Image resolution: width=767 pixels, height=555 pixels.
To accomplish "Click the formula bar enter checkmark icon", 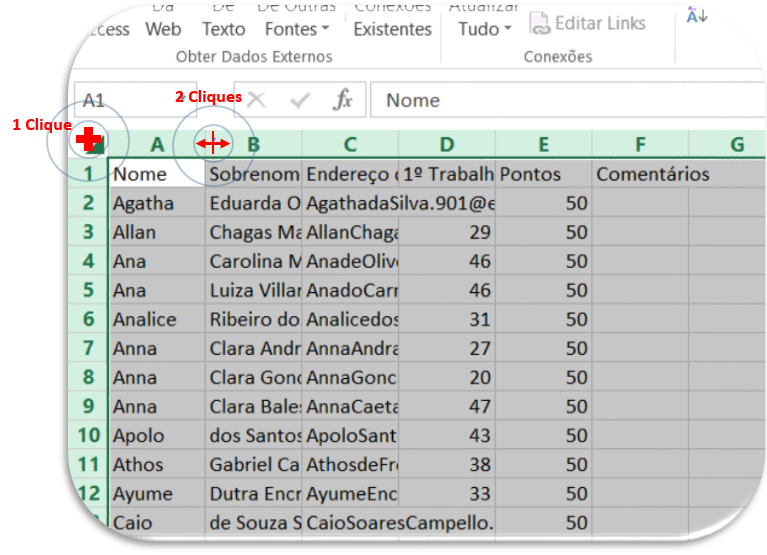I will point(300,100).
